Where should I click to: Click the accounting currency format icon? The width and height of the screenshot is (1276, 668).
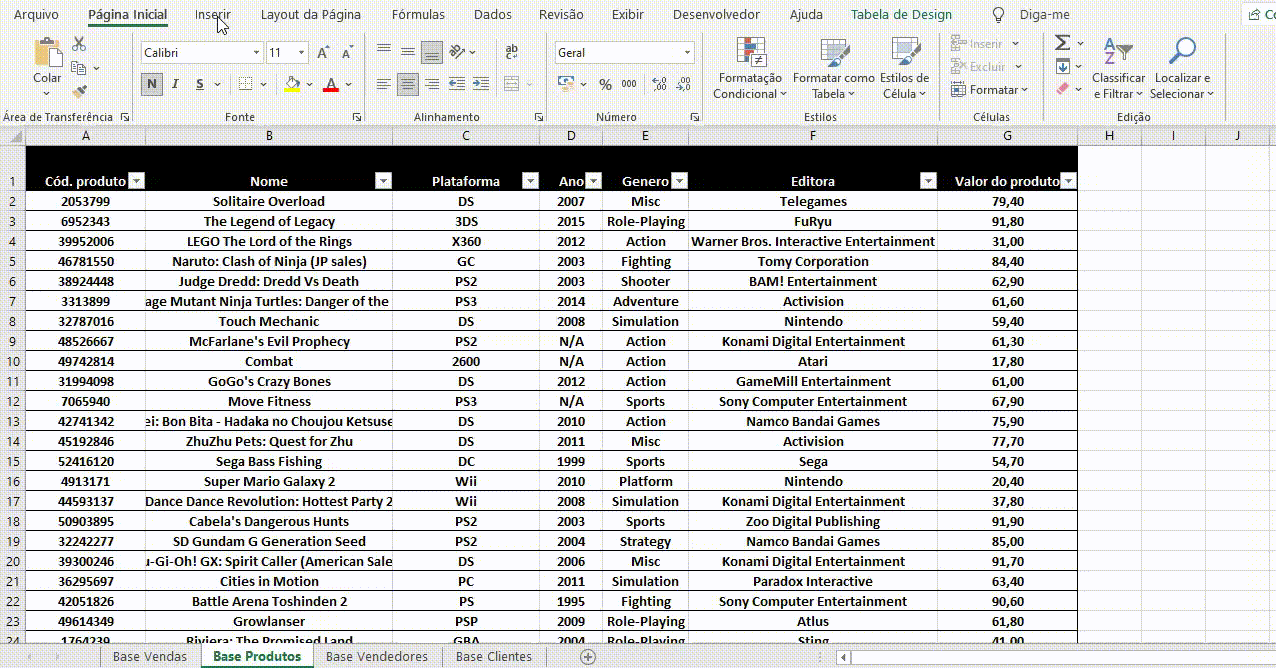pos(567,84)
